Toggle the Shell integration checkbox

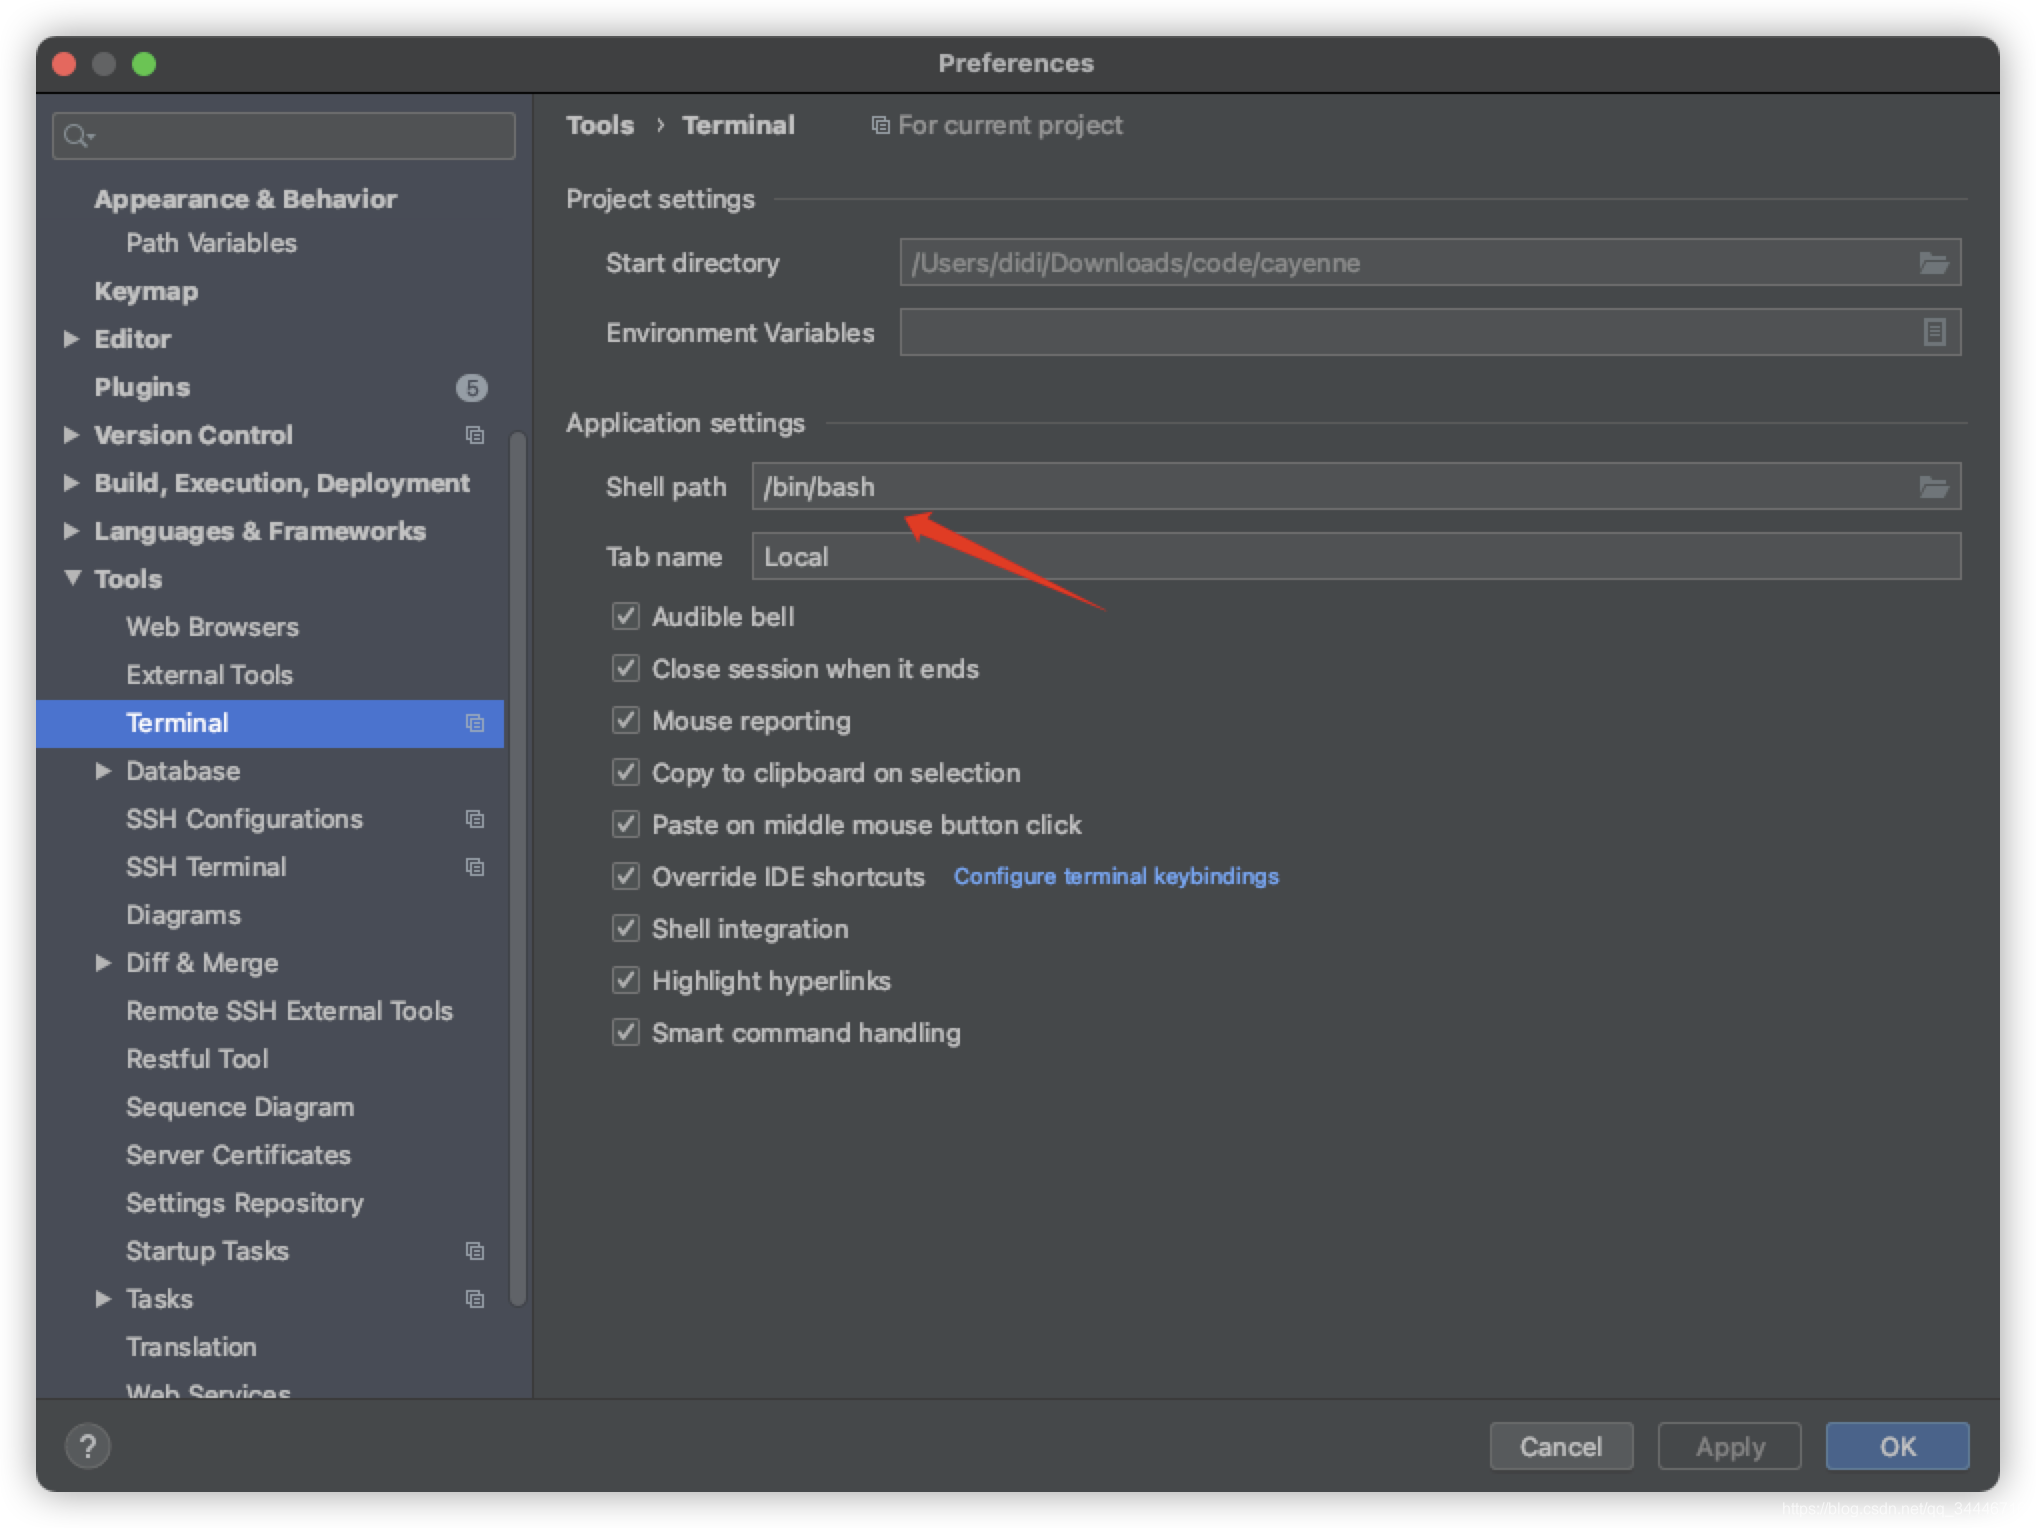[626, 928]
